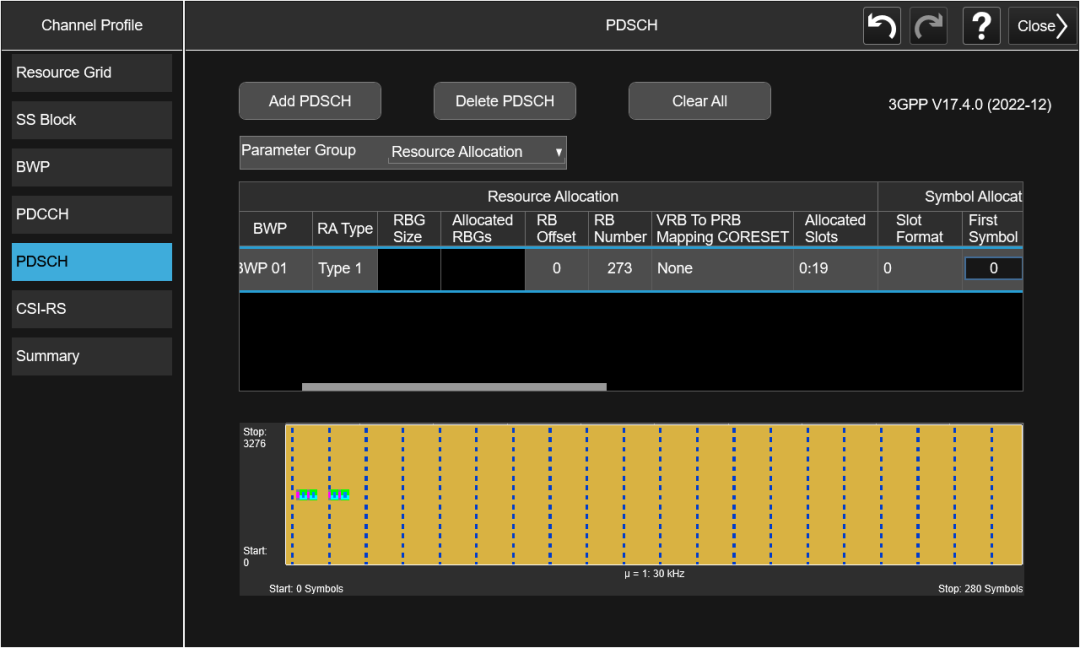1080x648 pixels.
Task: Click the redo arrow icon
Action: pos(929,26)
